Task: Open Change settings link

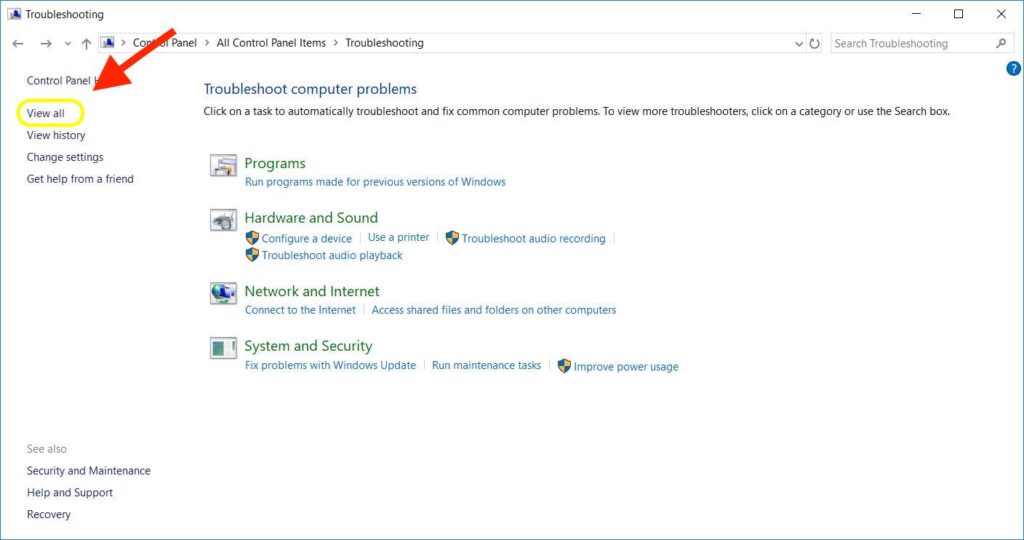Action: 65,157
